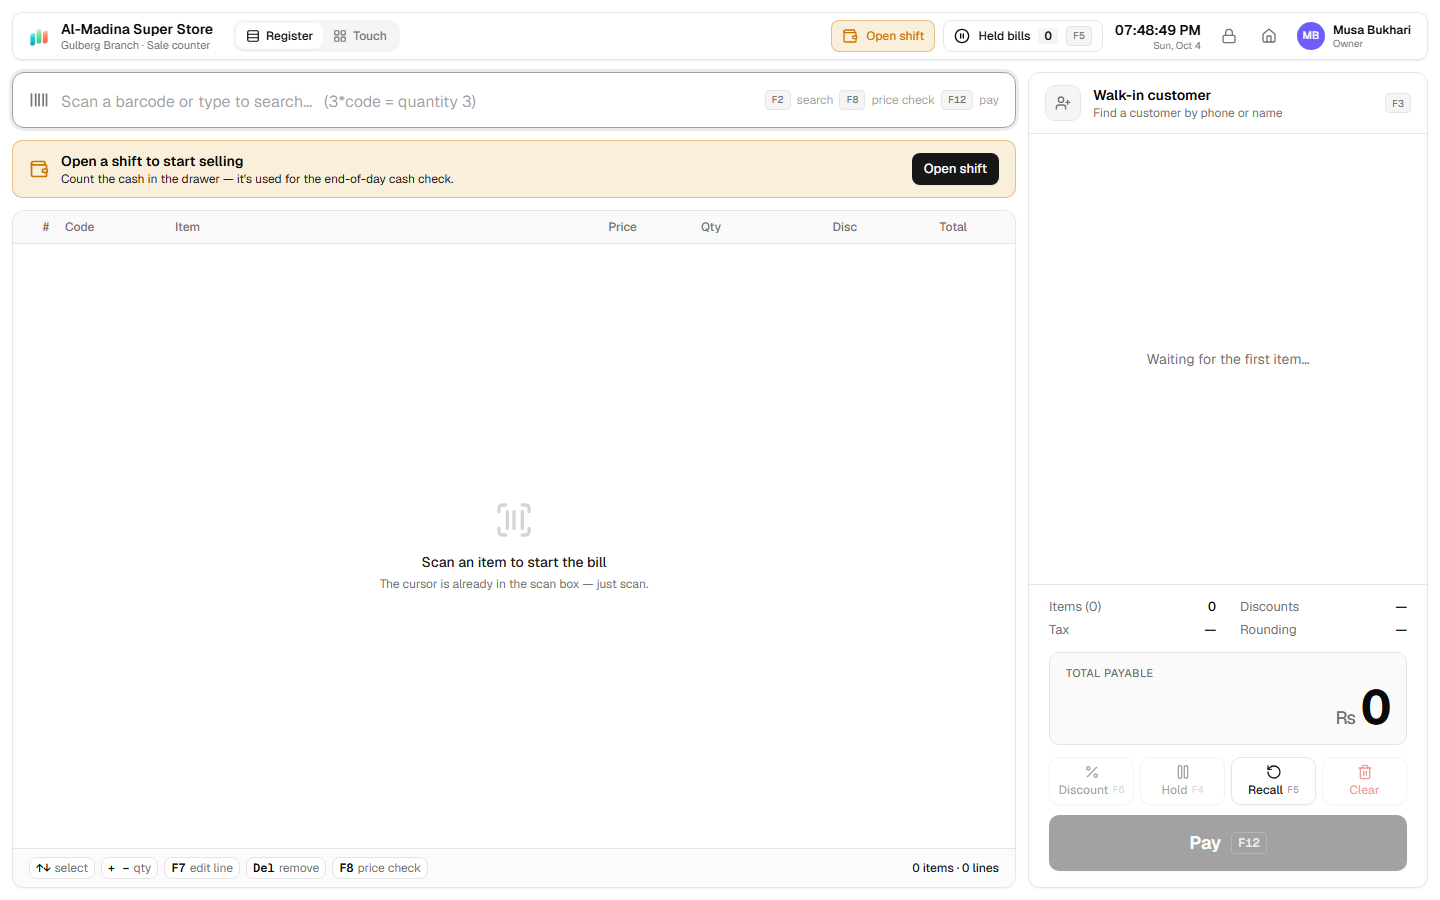Click the Waiting for the first item text
This screenshot has height=900, width=1440.
(1228, 359)
